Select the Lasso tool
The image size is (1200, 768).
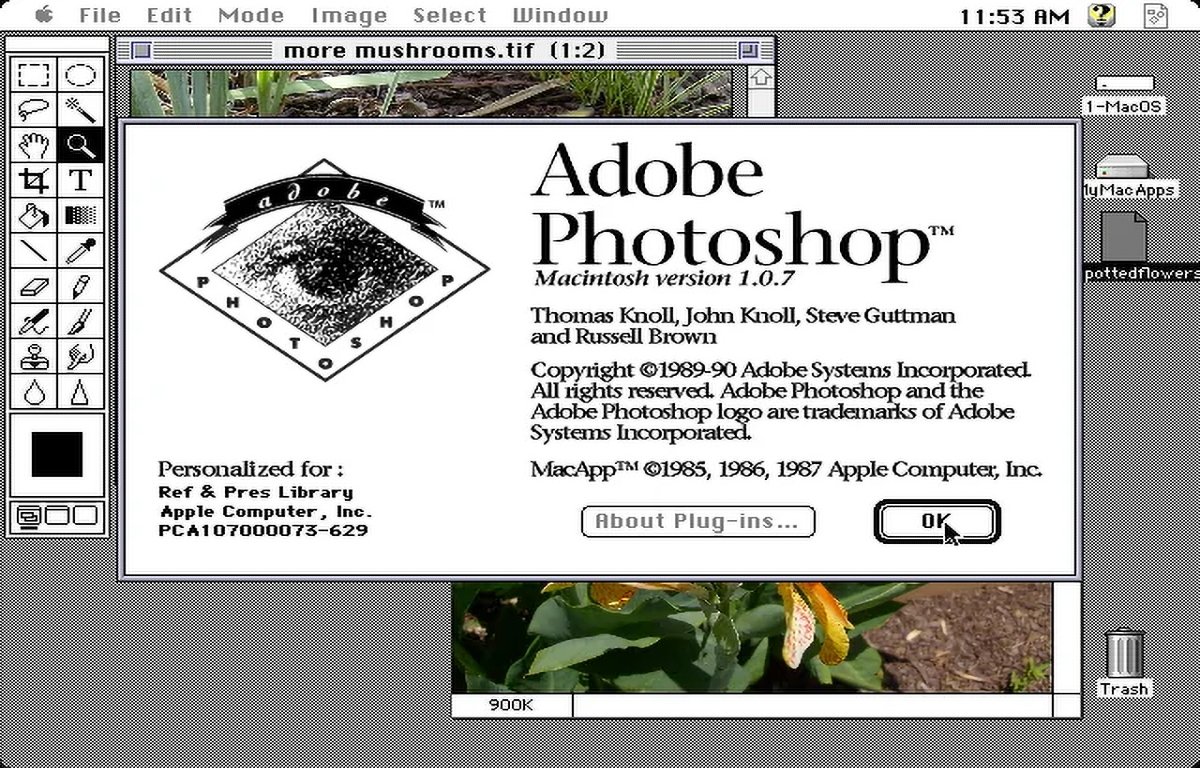(x=34, y=109)
